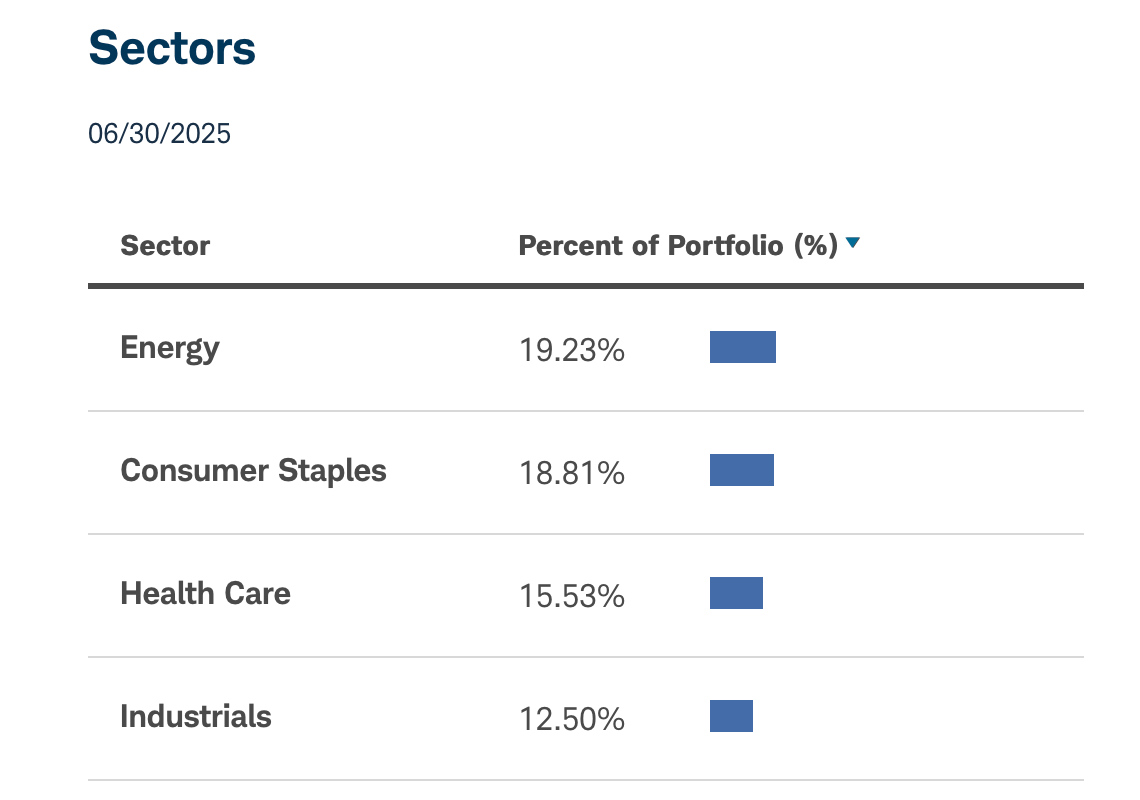
Task: Select the Health Care sector label
Action: 205,594
